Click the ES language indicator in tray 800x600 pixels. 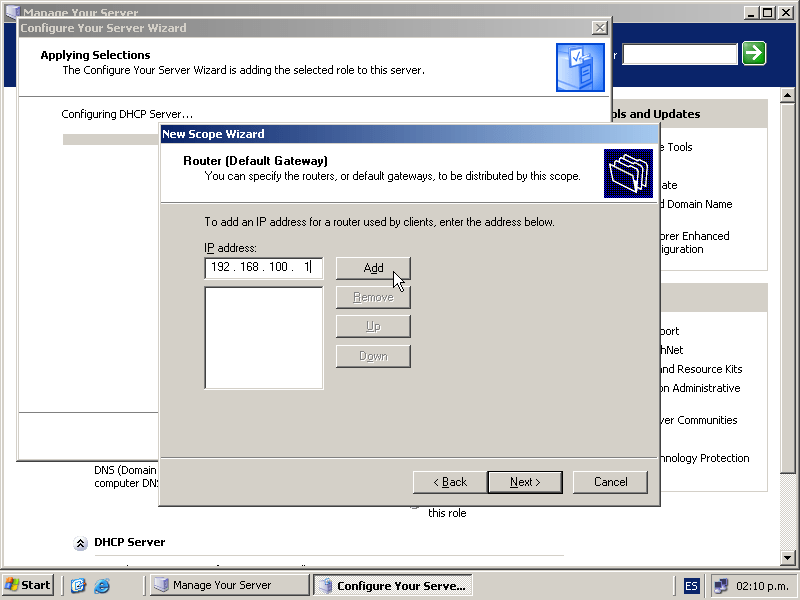(x=692, y=586)
